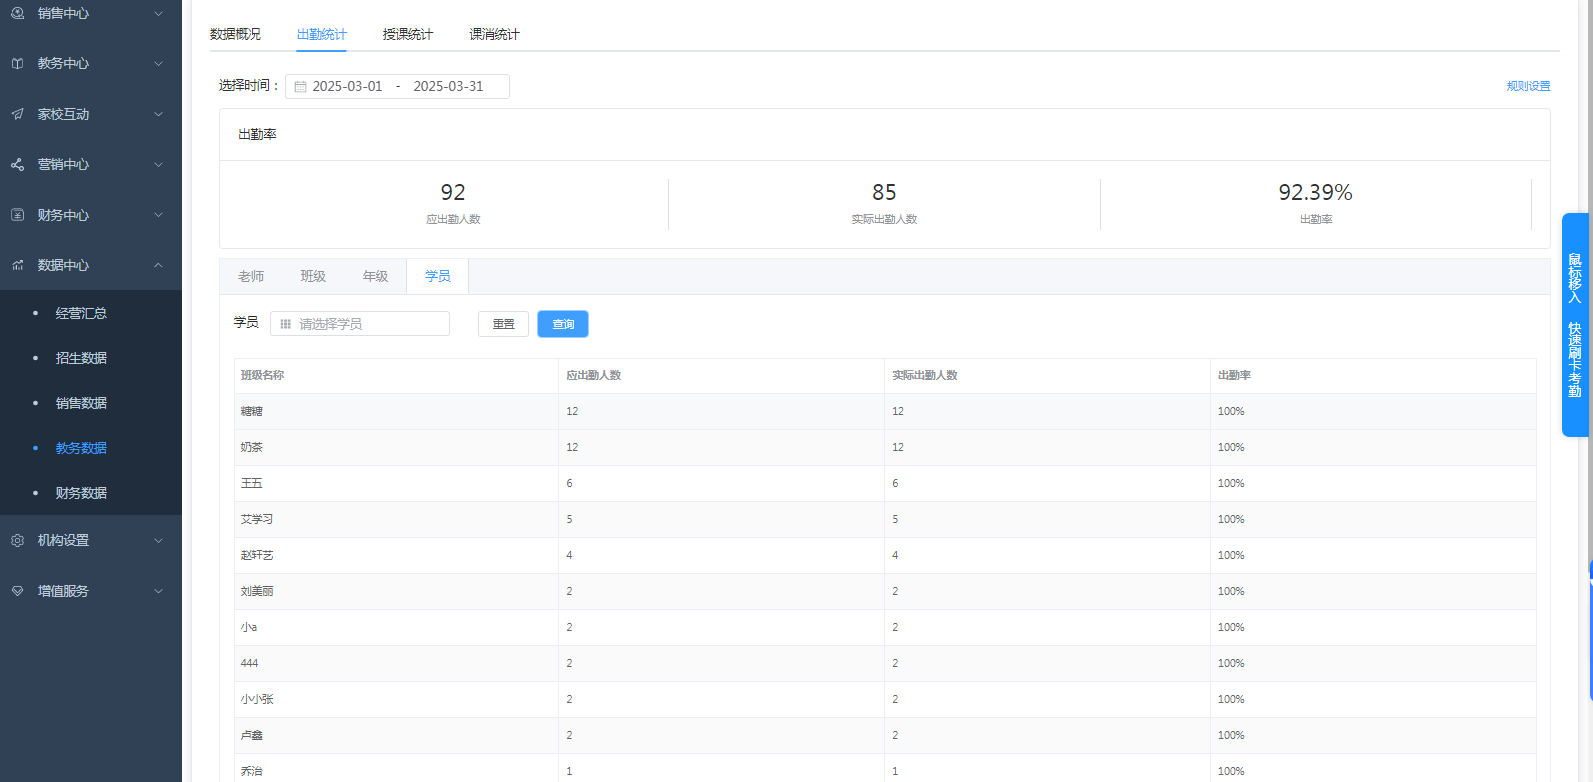1593x782 pixels.
Task: Click the 重置 reset button
Action: coord(503,324)
